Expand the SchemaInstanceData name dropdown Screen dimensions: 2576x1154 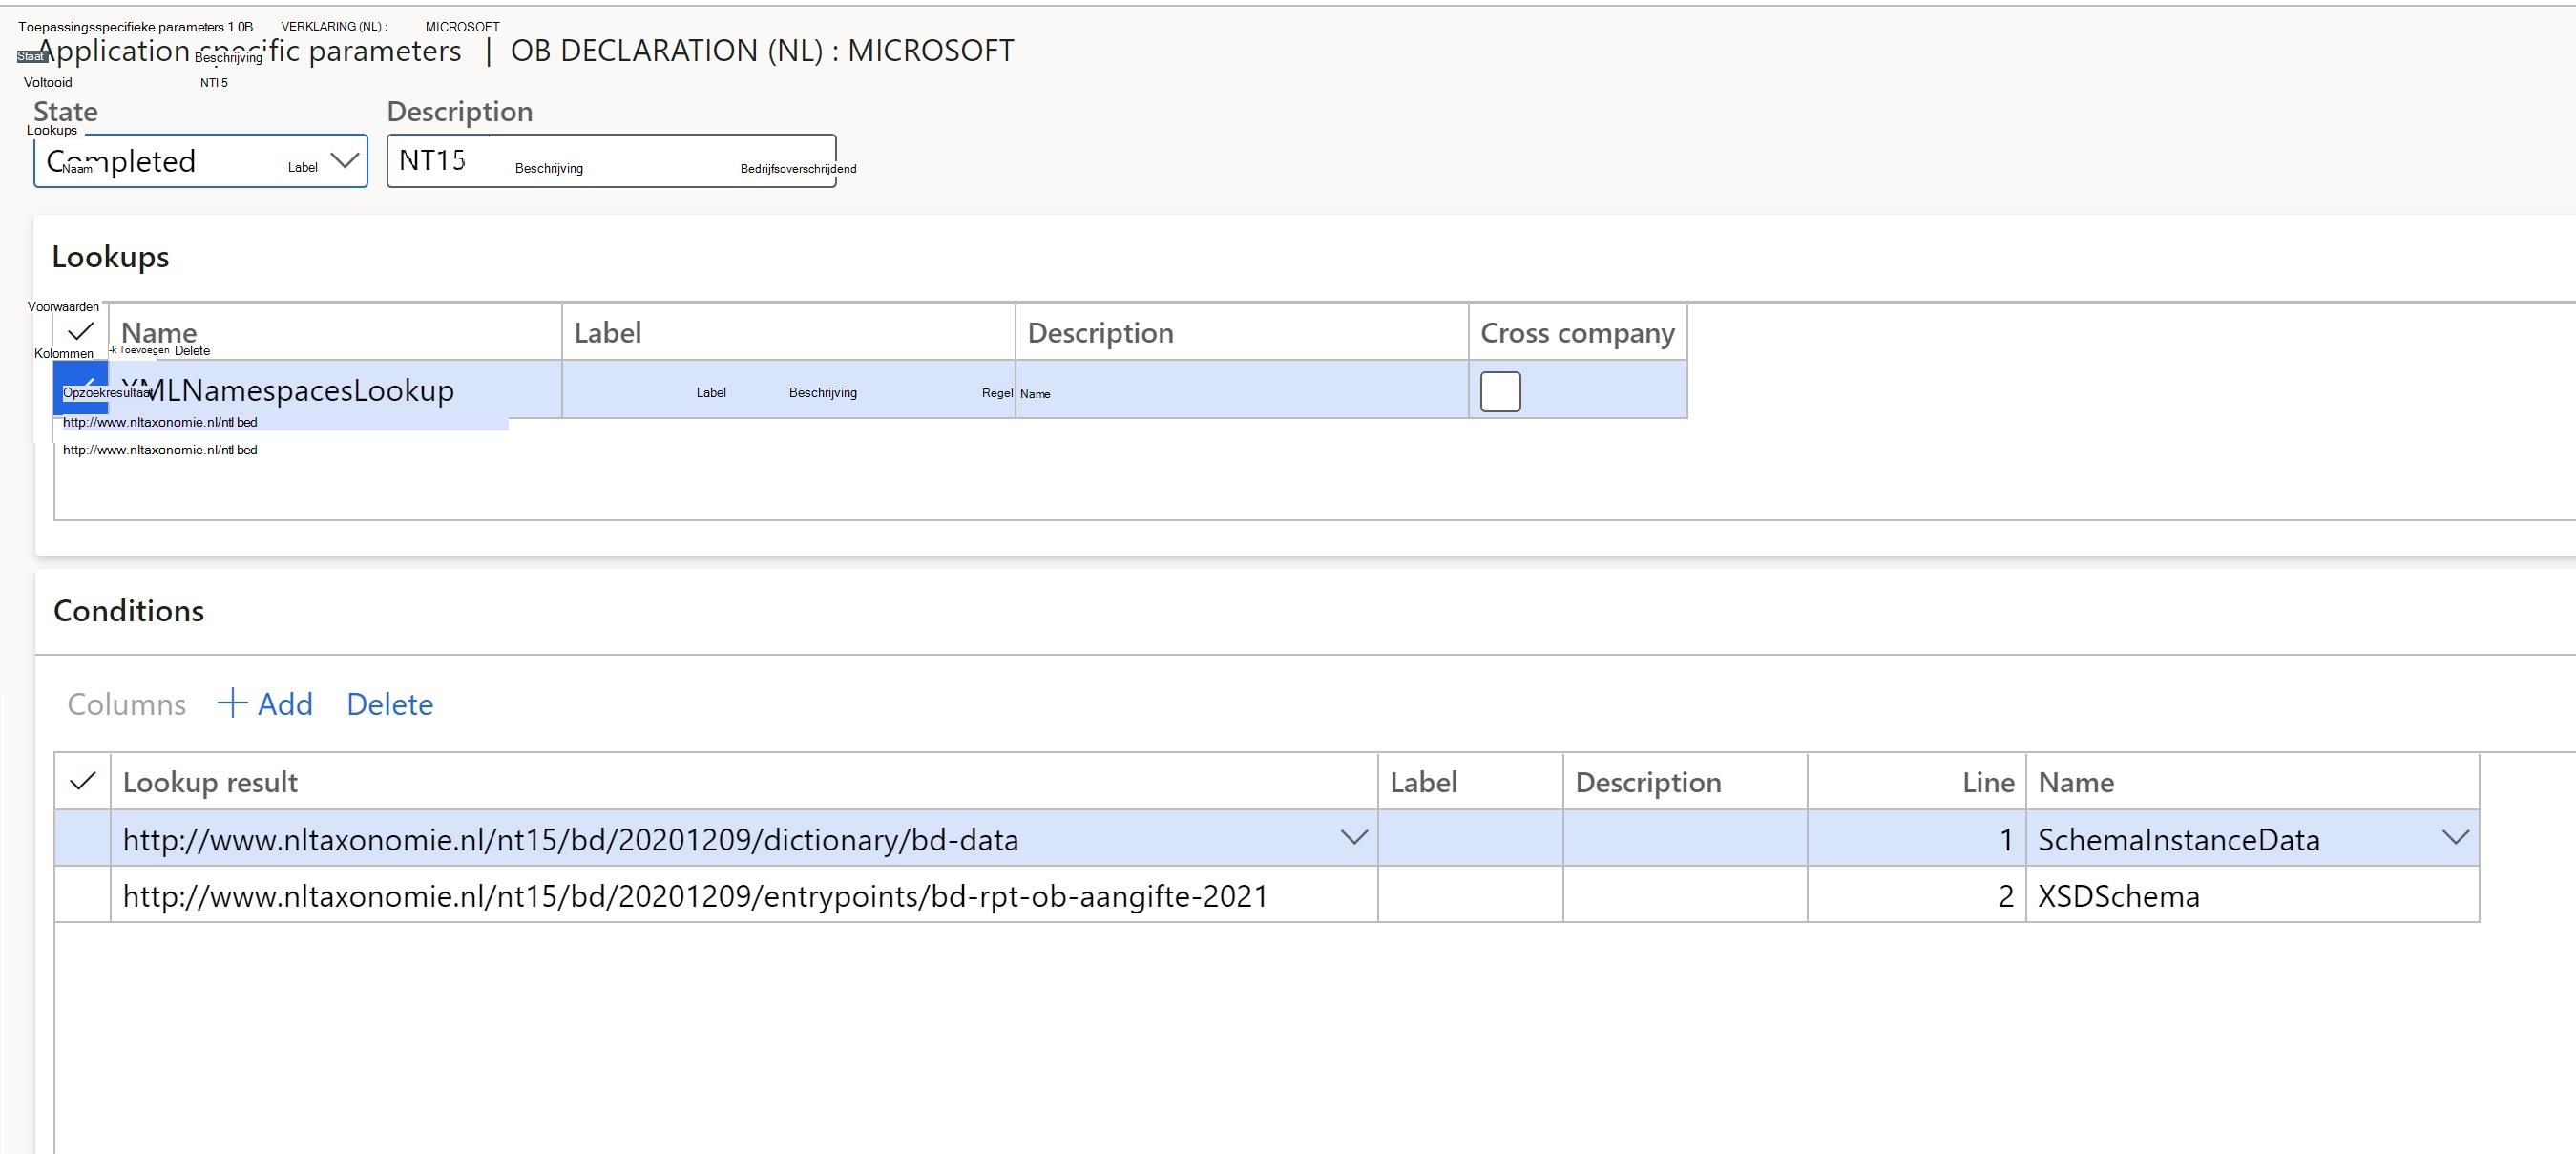tap(2455, 838)
